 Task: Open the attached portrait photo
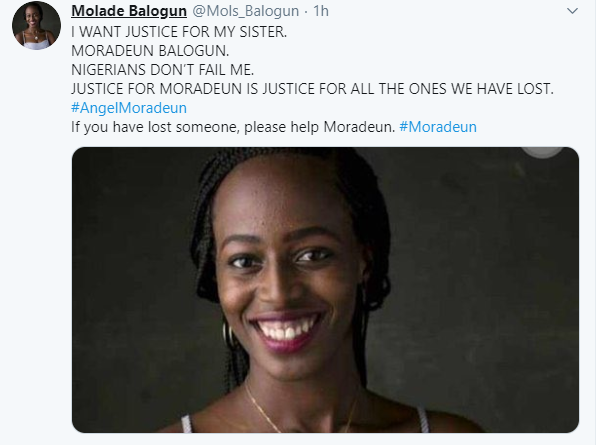(x=325, y=290)
